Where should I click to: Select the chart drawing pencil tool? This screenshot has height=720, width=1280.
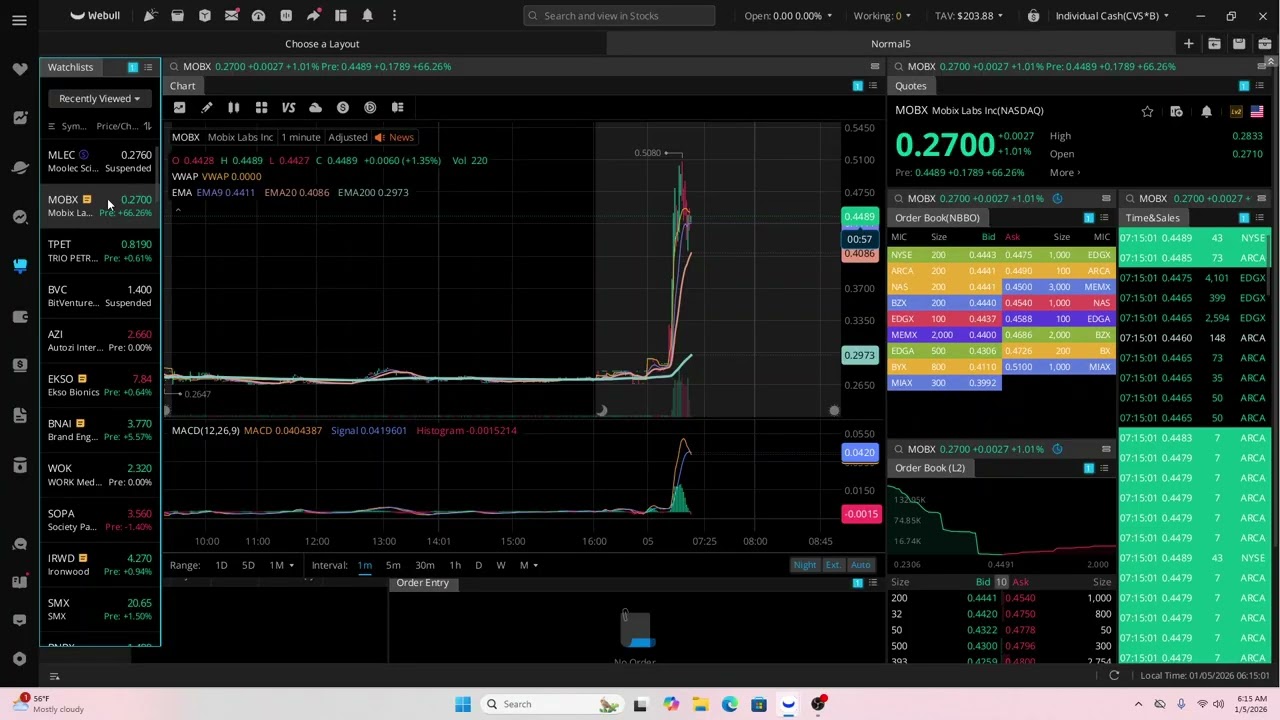click(207, 107)
